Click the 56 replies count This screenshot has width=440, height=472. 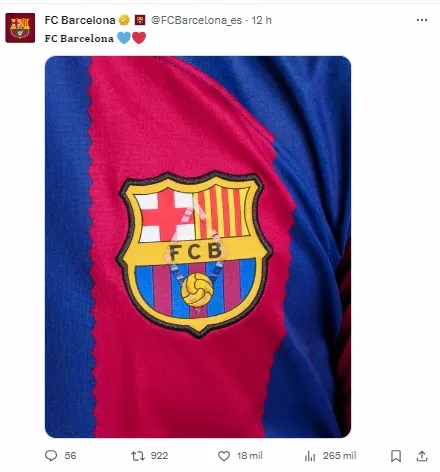click(x=70, y=456)
